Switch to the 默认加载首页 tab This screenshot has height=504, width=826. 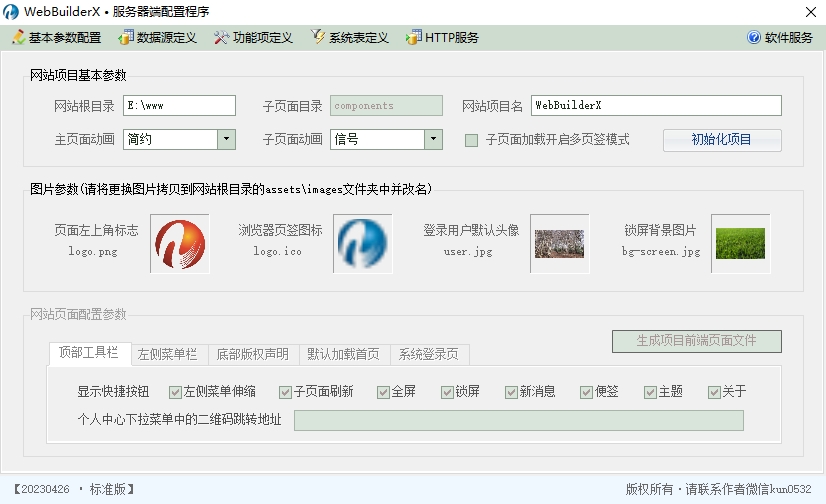pyautogui.click(x=343, y=354)
